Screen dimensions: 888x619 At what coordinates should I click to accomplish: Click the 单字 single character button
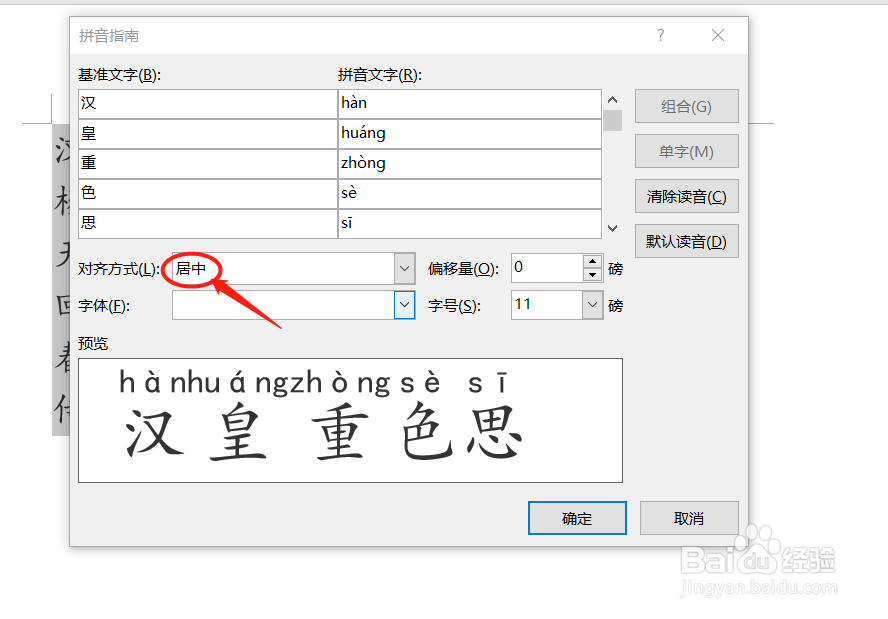coord(686,151)
